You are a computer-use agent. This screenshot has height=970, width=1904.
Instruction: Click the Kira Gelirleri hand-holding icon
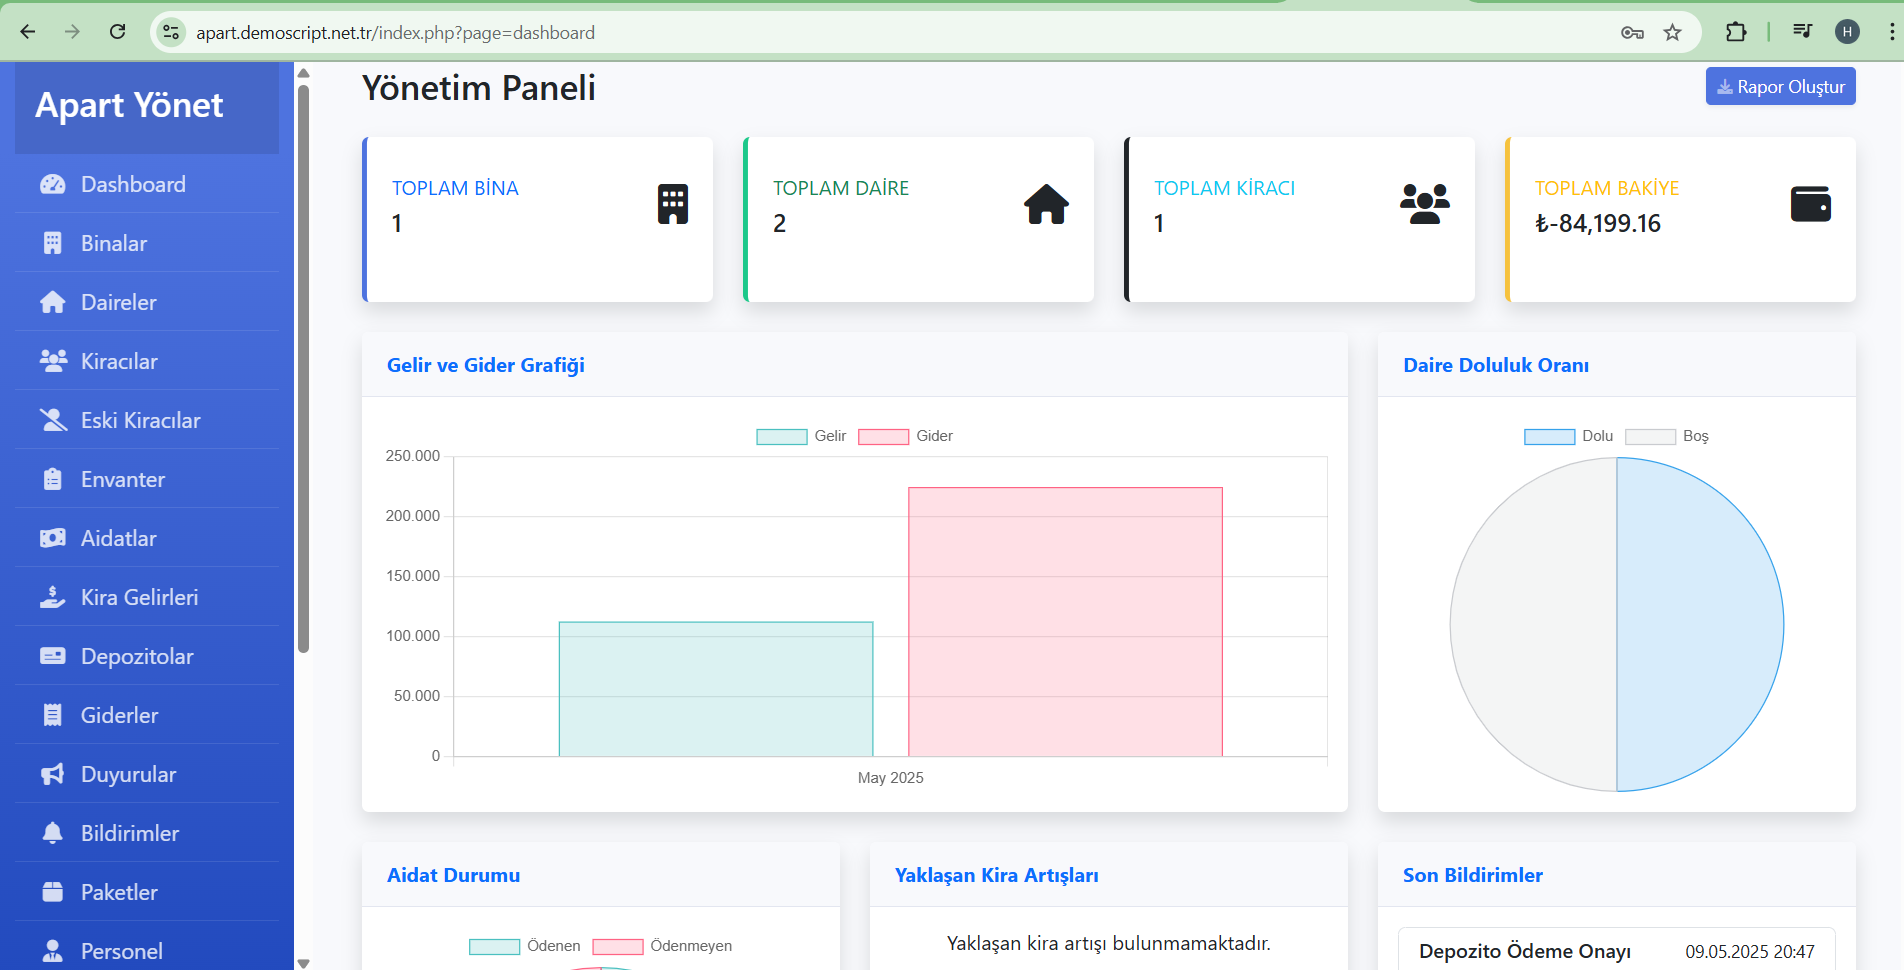pos(52,598)
